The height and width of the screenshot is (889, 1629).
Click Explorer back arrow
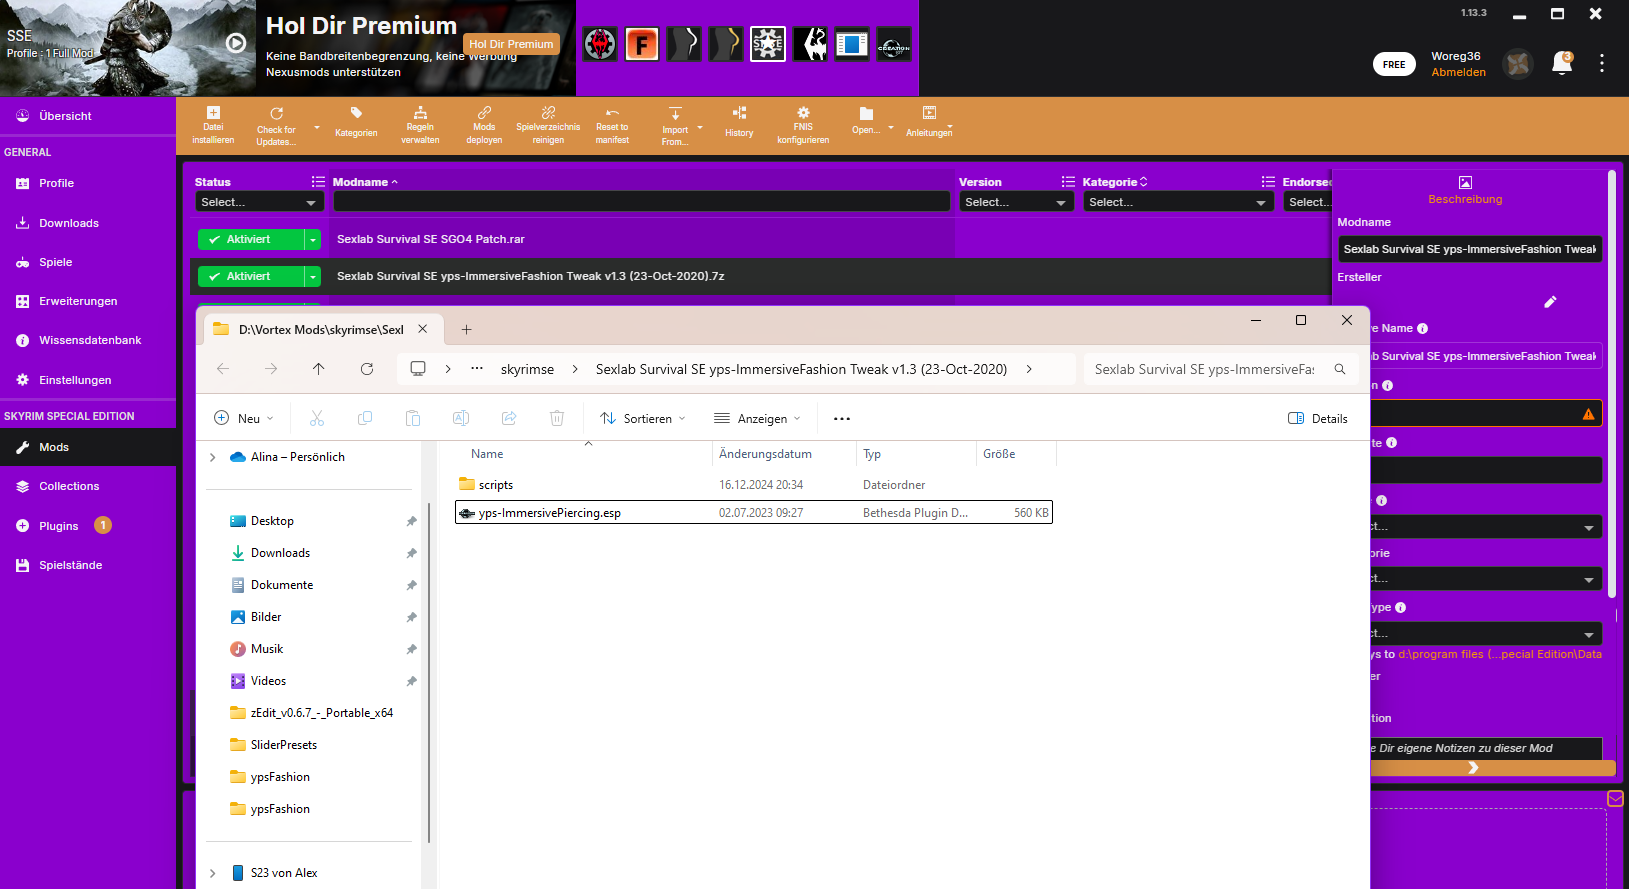click(x=223, y=369)
